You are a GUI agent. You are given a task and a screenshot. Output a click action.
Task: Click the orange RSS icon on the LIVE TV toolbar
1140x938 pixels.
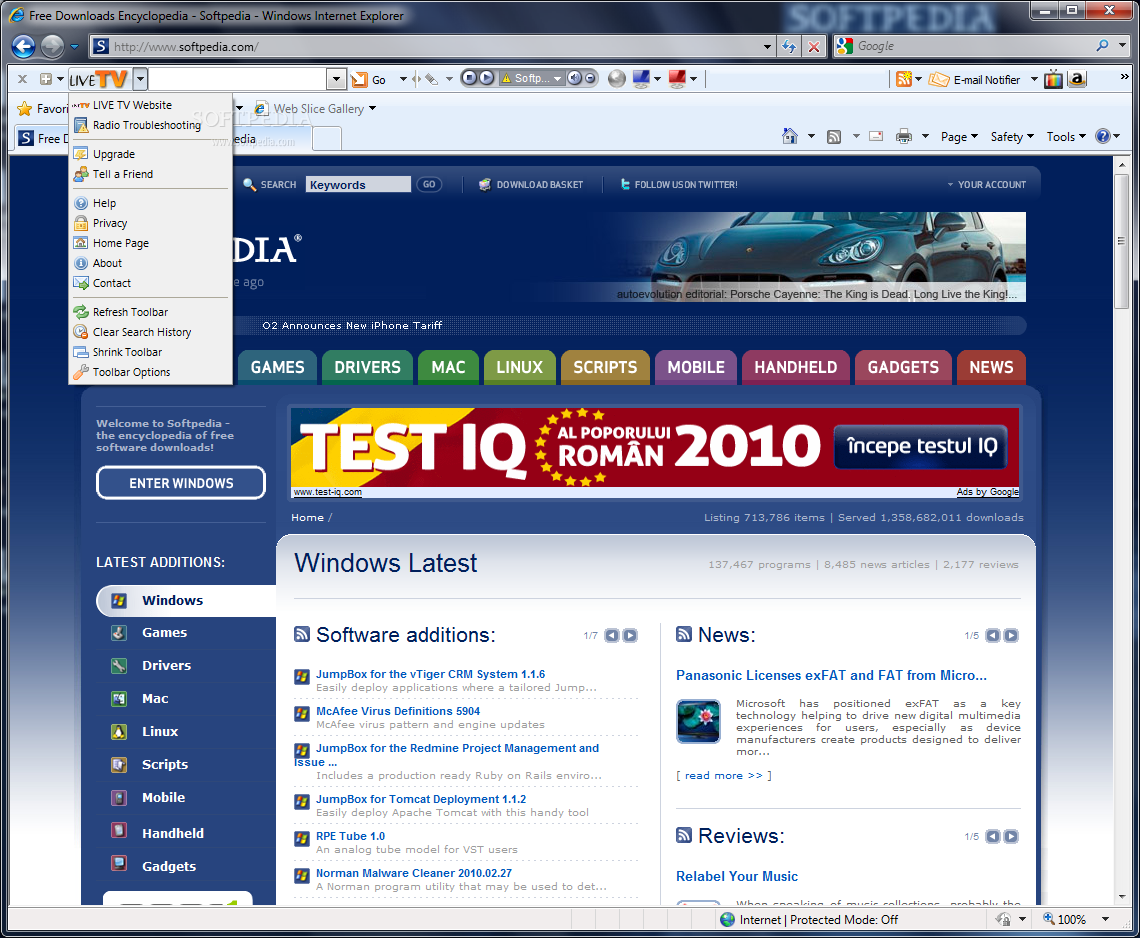click(904, 79)
